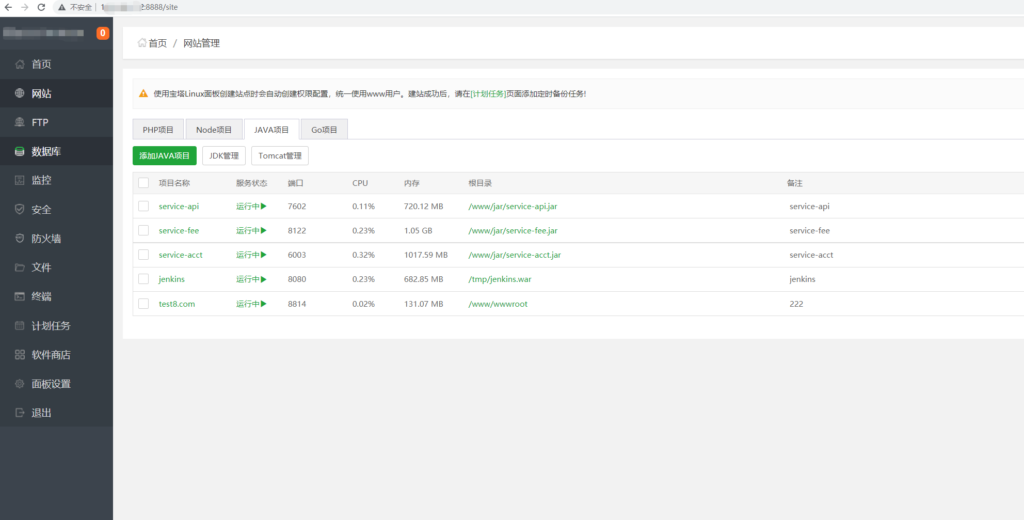This screenshot has width=1024, height=520.
Task: Open path /www/jar/service-api.jar
Action: pos(513,206)
